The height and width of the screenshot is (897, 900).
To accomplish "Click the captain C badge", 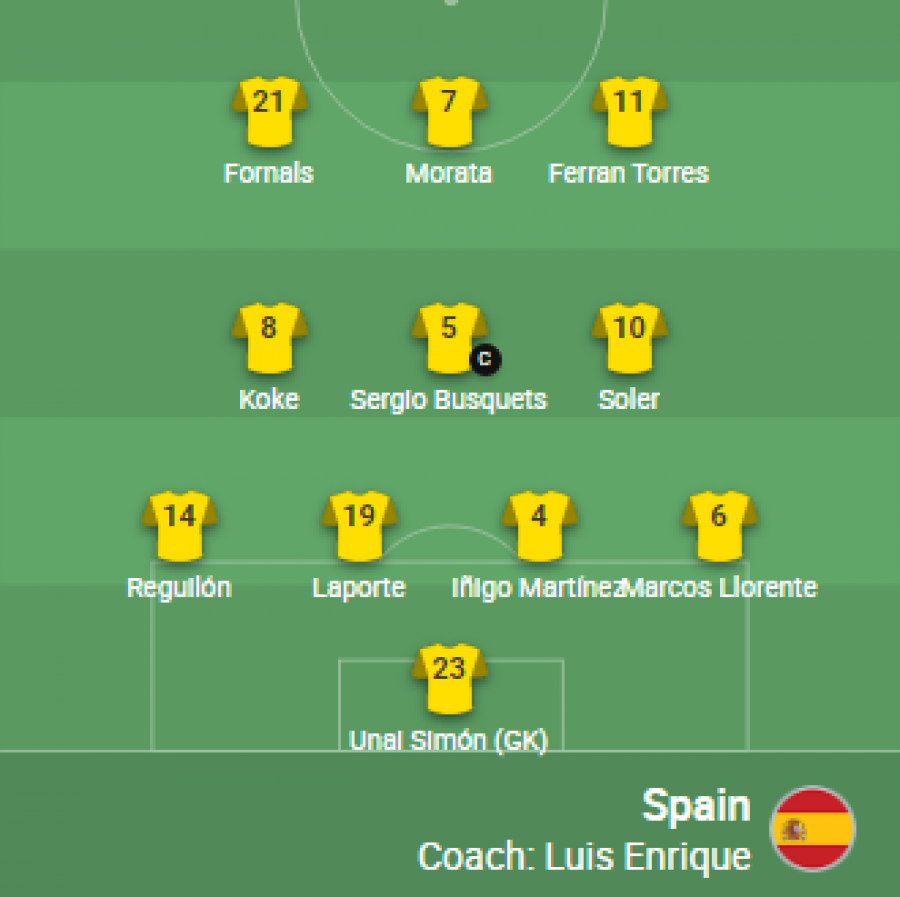I will (485, 359).
